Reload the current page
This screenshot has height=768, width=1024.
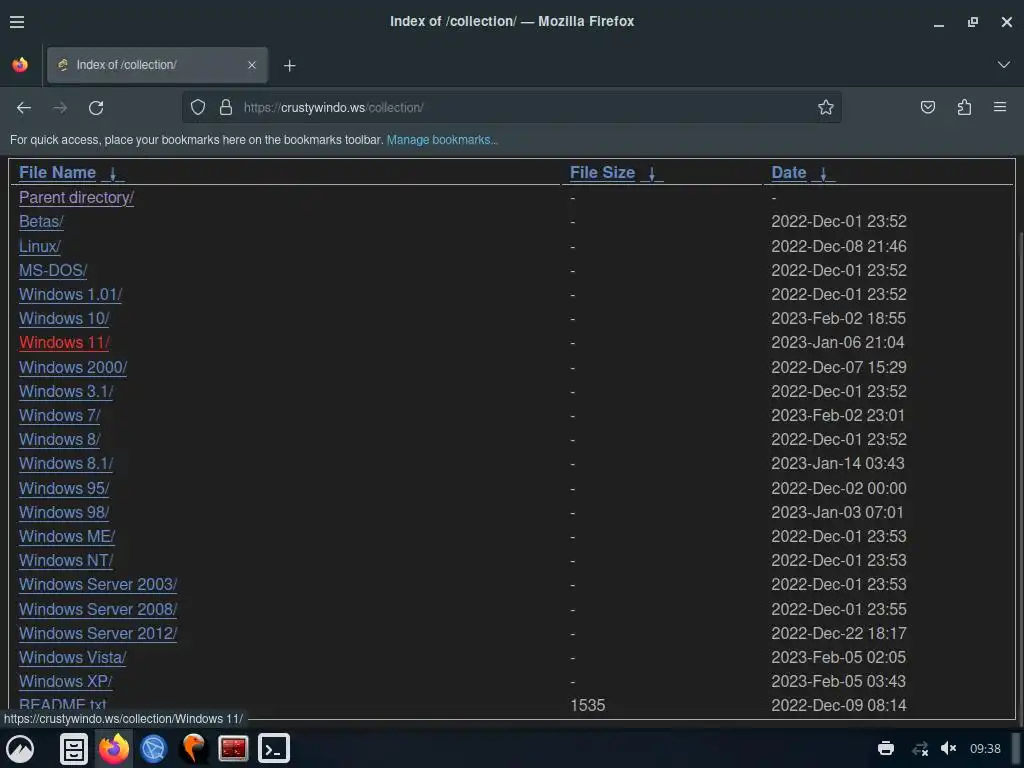[x=96, y=108]
